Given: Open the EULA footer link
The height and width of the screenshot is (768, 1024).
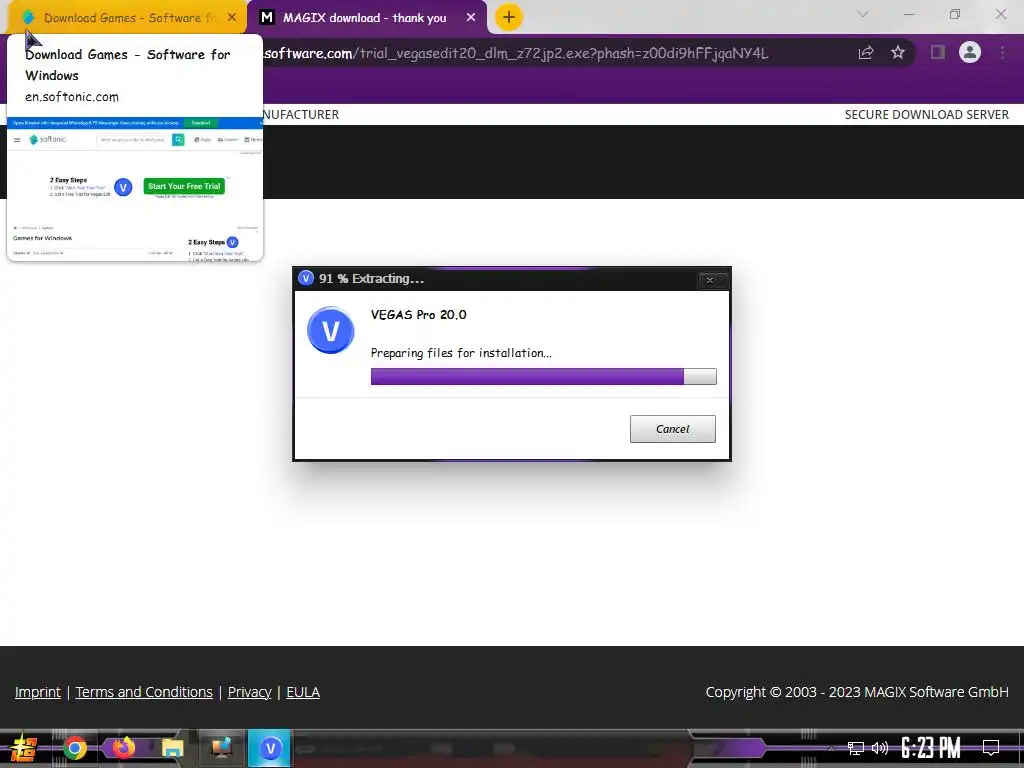Looking at the screenshot, I should click(303, 692).
